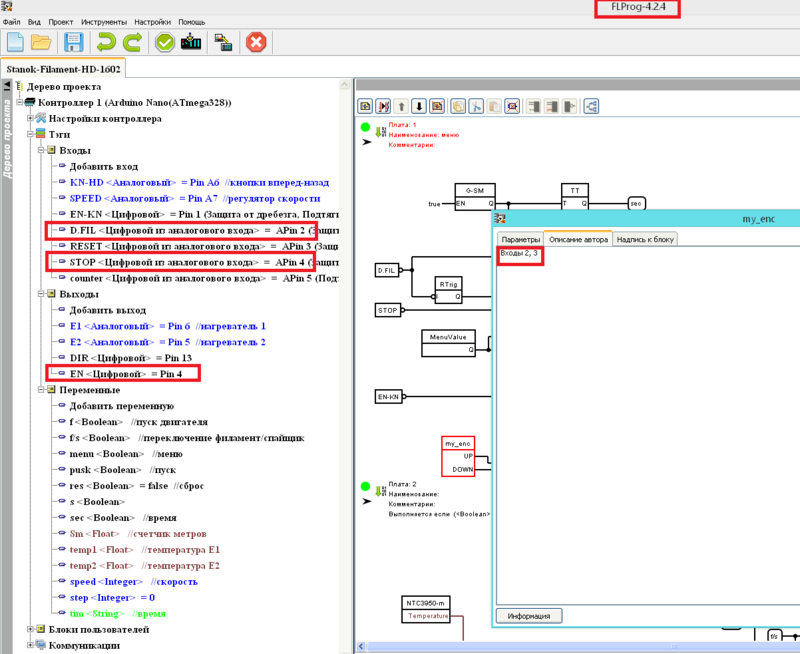Collapse the Входы tree node
800x654 pixels.
41,150
